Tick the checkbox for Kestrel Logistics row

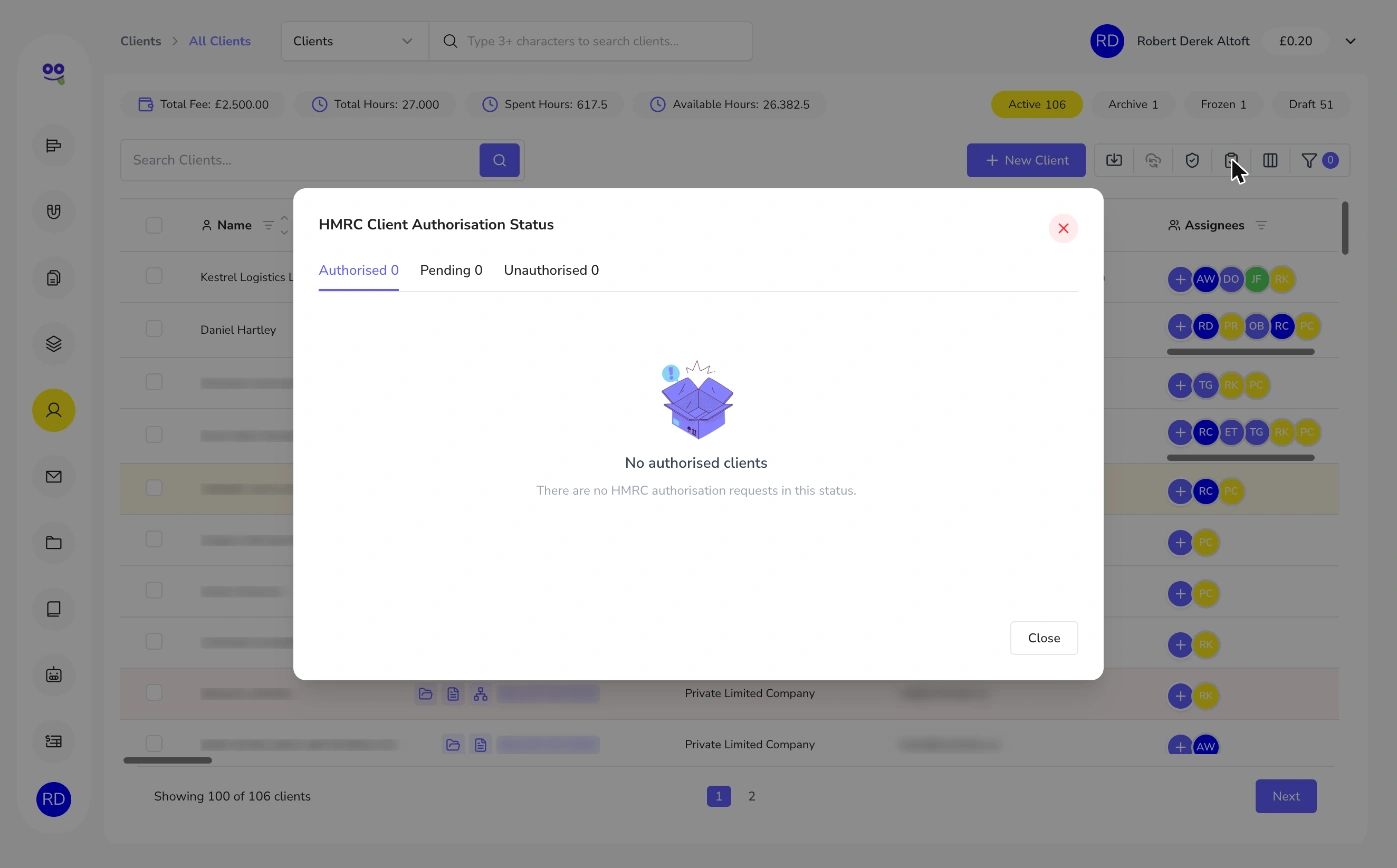[154, 276]
